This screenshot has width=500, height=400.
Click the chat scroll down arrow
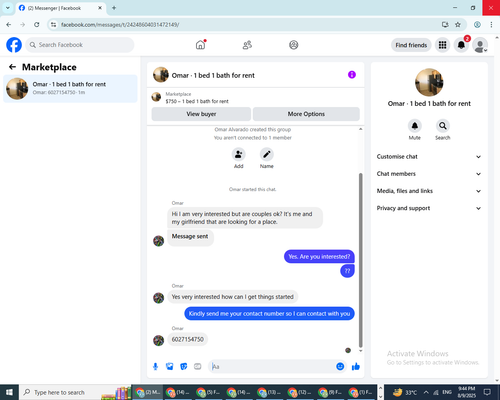click(360, 351)
